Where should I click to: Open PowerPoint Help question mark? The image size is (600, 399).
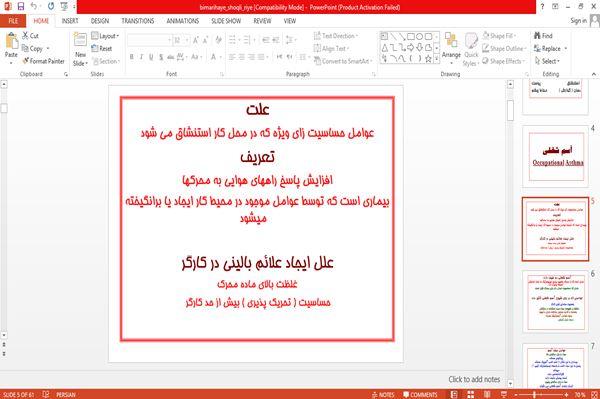click(x=542, y=7)
